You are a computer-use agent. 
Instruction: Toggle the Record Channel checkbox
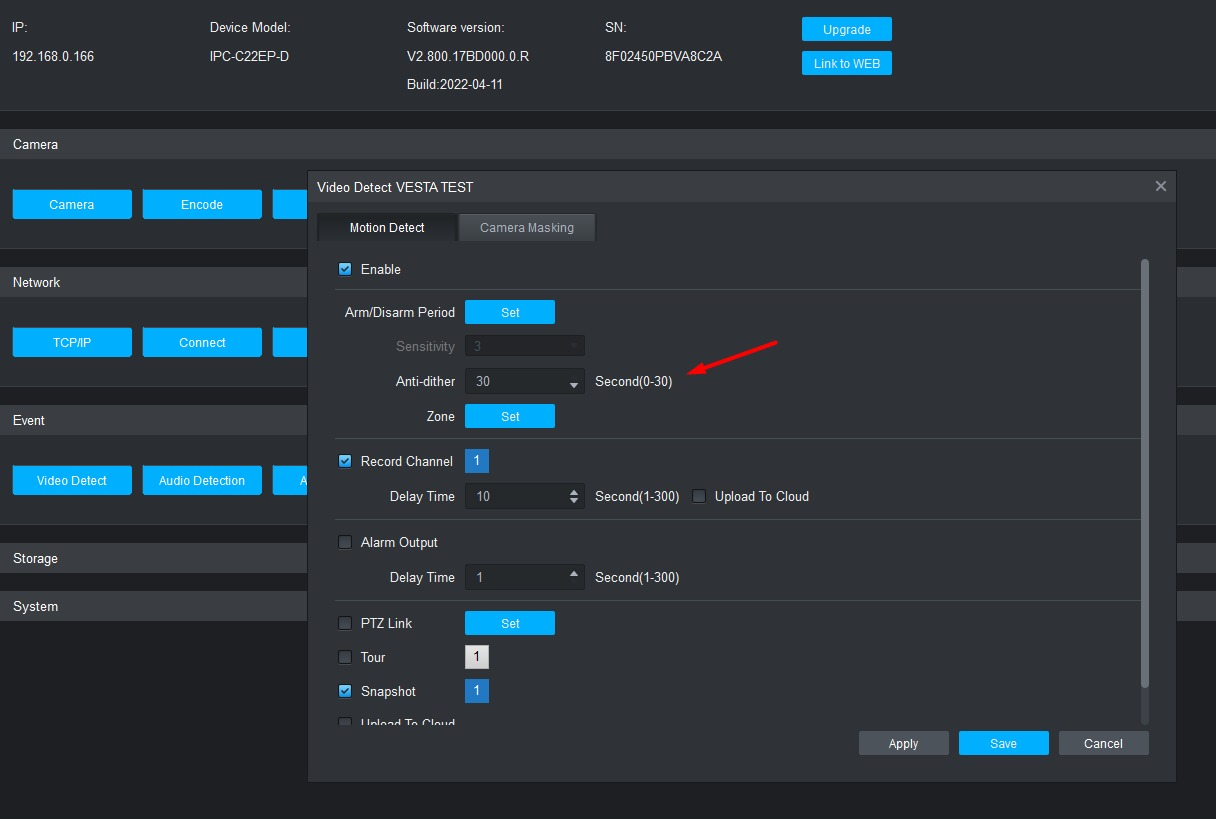pos(345,461)
